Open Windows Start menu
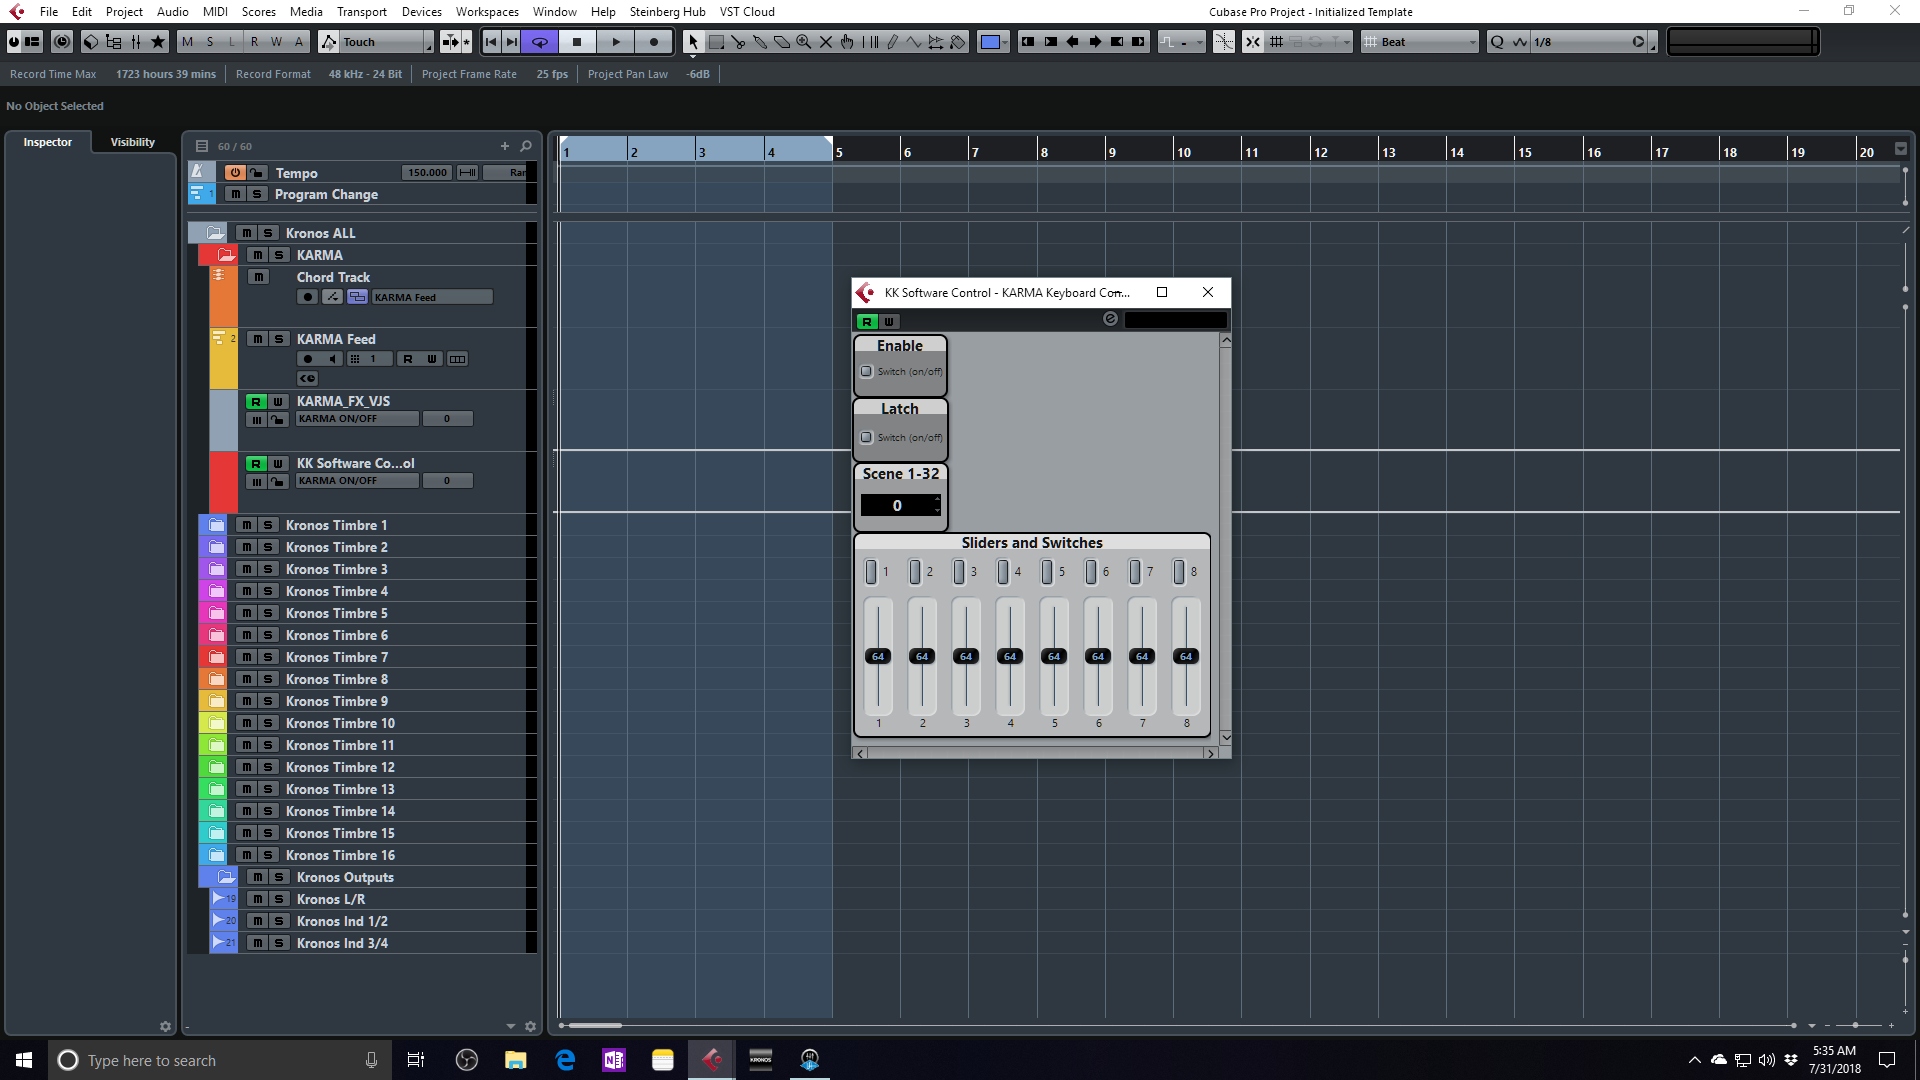 24,1060
